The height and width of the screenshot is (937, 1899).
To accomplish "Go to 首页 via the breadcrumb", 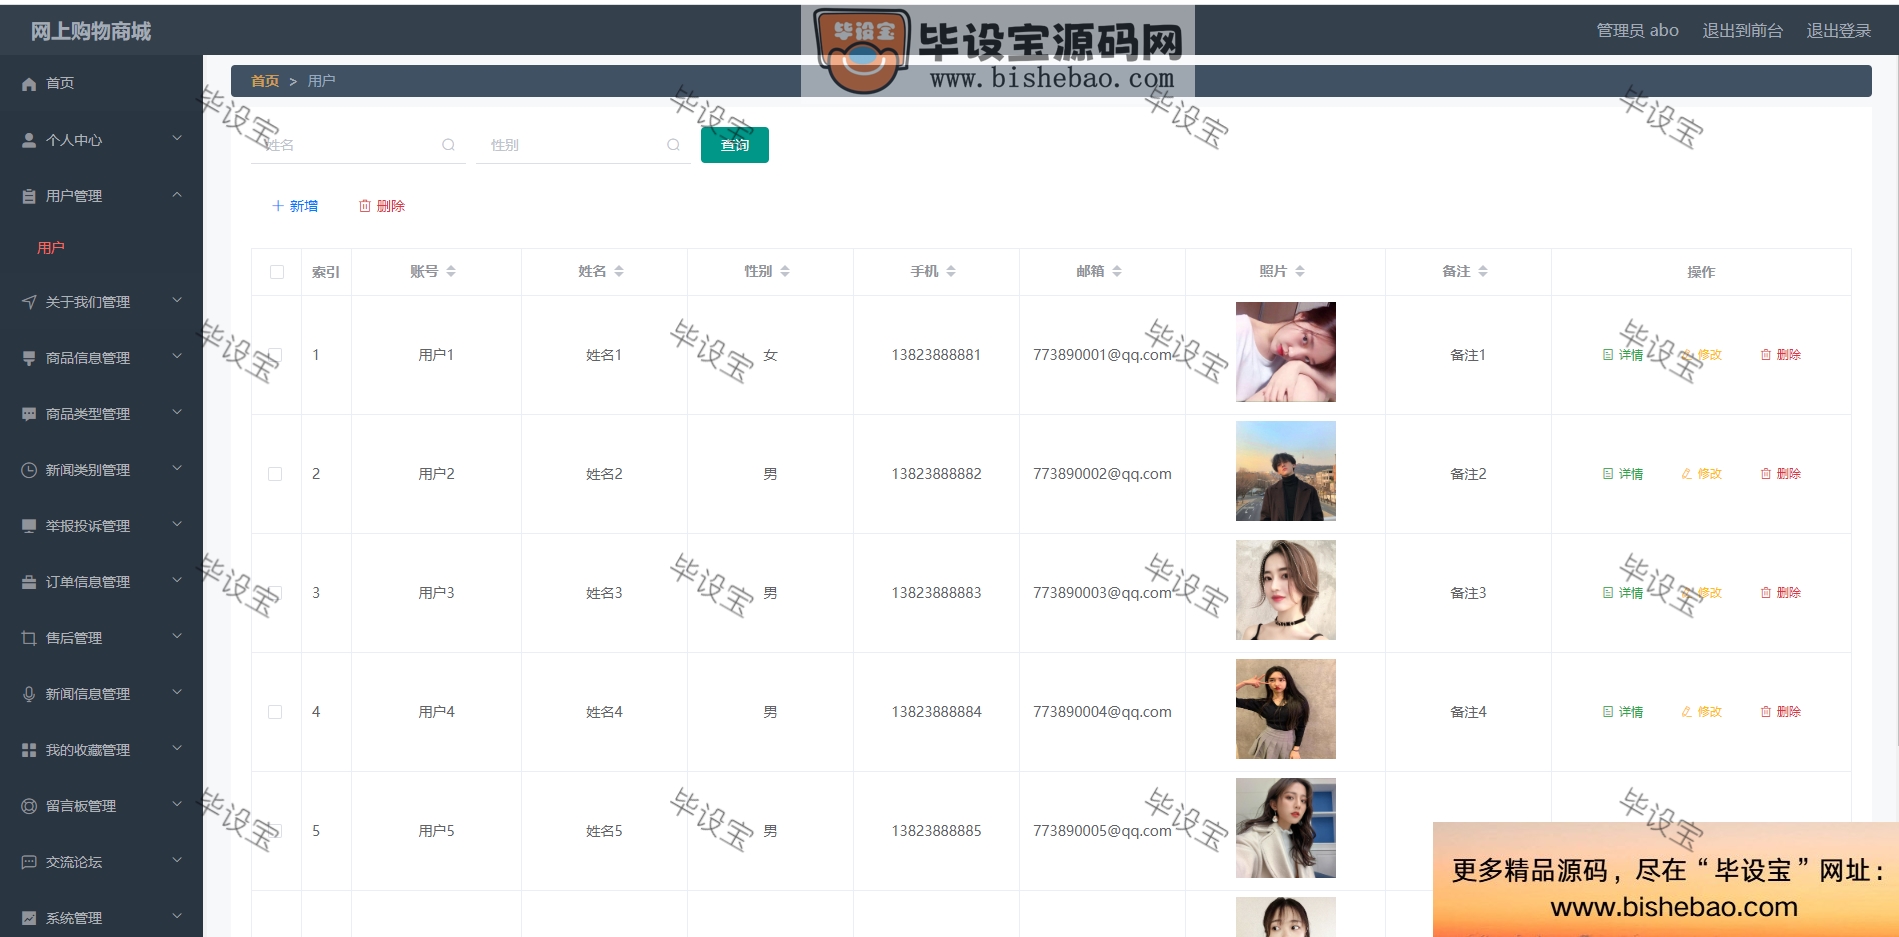I will pos(265,81).
